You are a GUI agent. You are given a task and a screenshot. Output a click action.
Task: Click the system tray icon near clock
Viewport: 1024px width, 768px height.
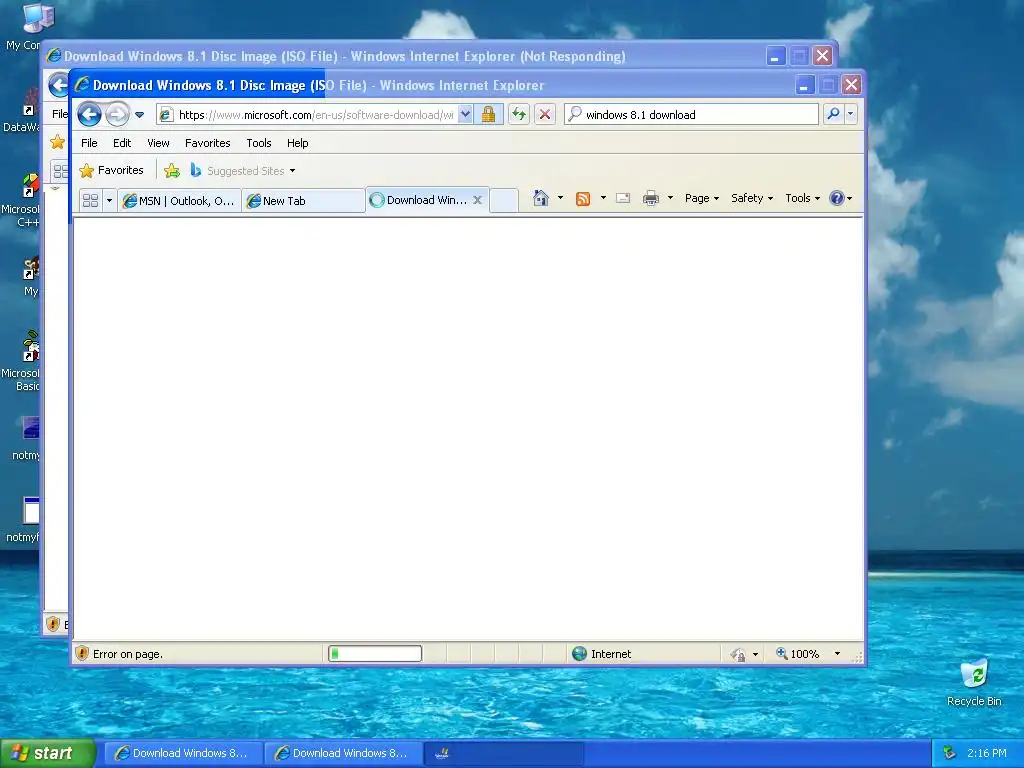click(x=950, y=753)
